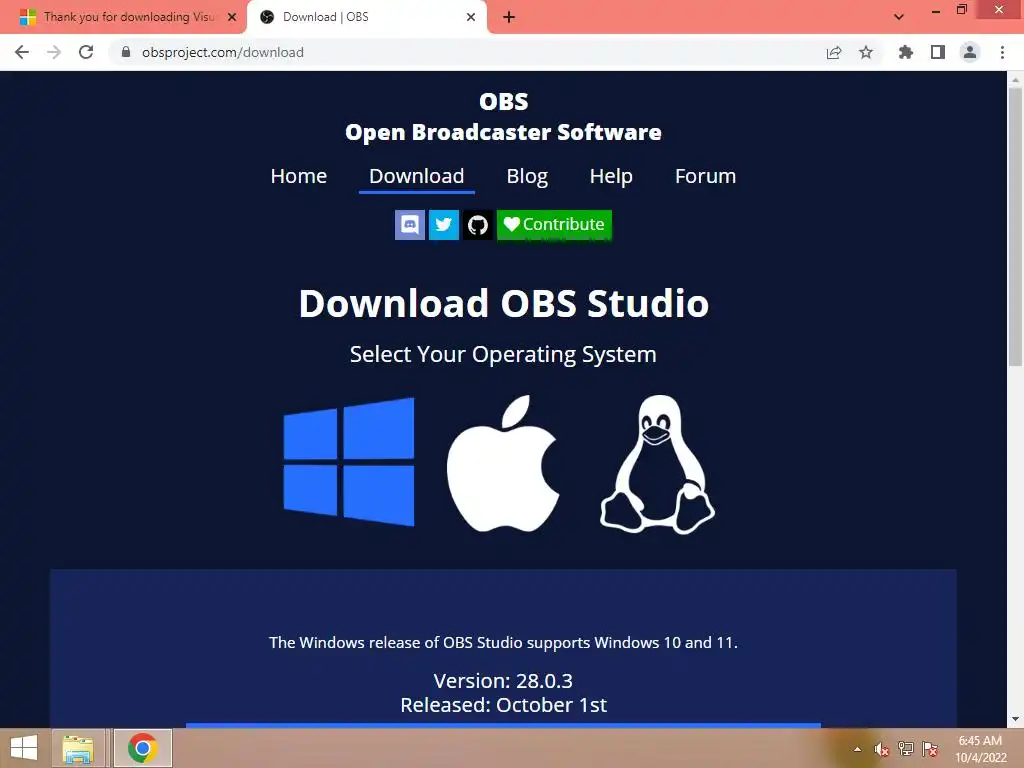This screenshot has height=768, width=1024.
Task: Open a new browser tab
Action: [x=509, y=17]
